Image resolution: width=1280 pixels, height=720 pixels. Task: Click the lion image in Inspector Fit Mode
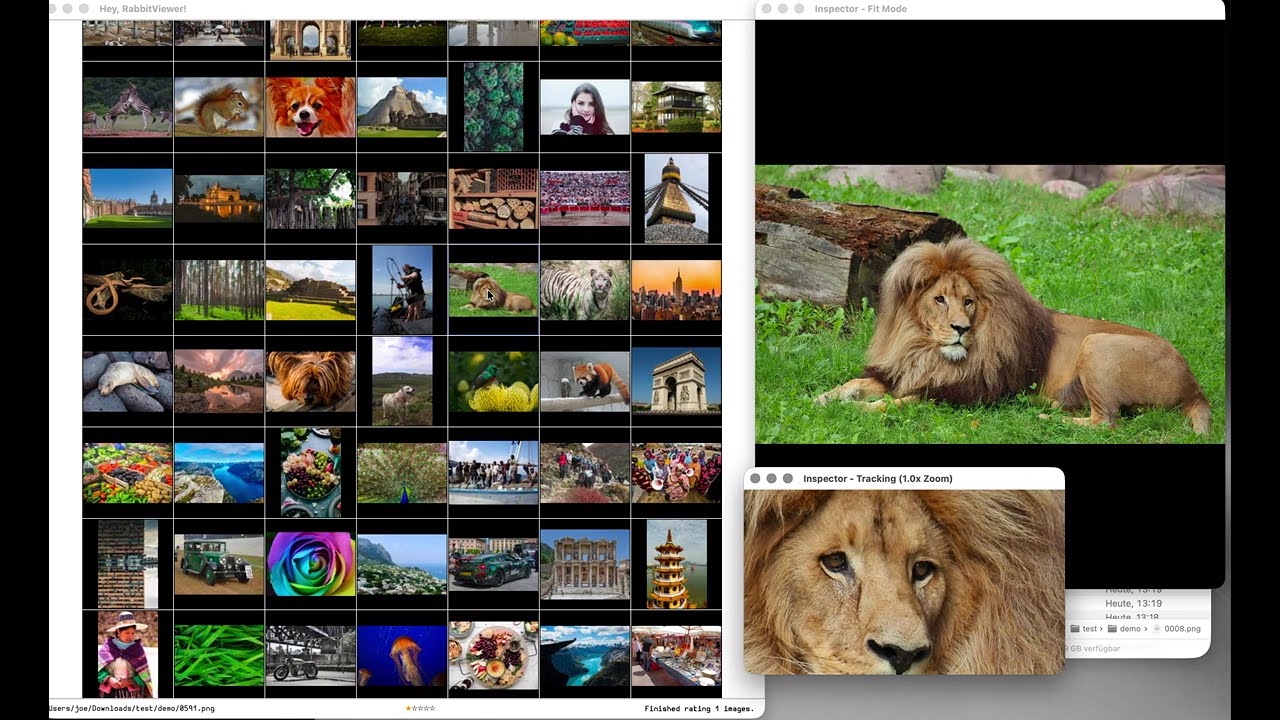point(990,304)
